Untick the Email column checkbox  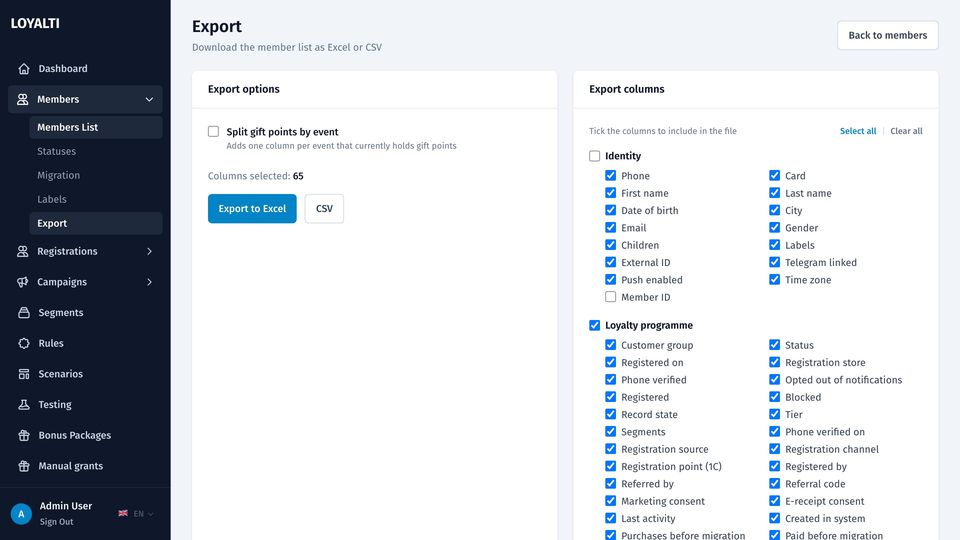tap(610, 227)
